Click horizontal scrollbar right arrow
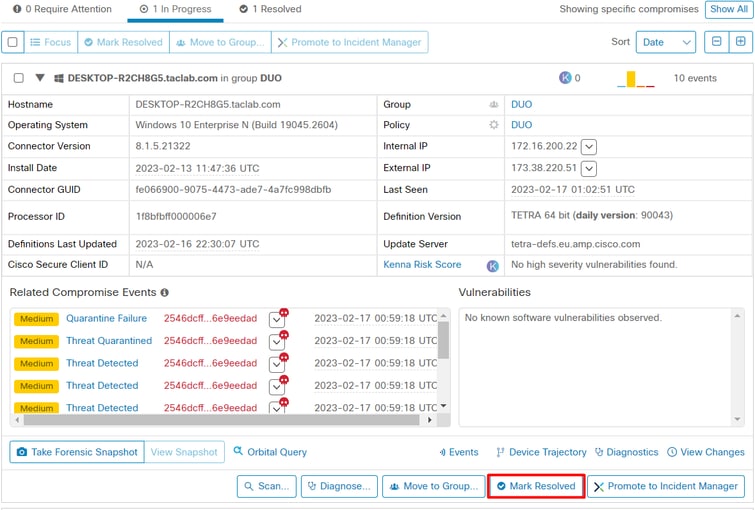Screen dimensions: 755x510 pos(430,420)
